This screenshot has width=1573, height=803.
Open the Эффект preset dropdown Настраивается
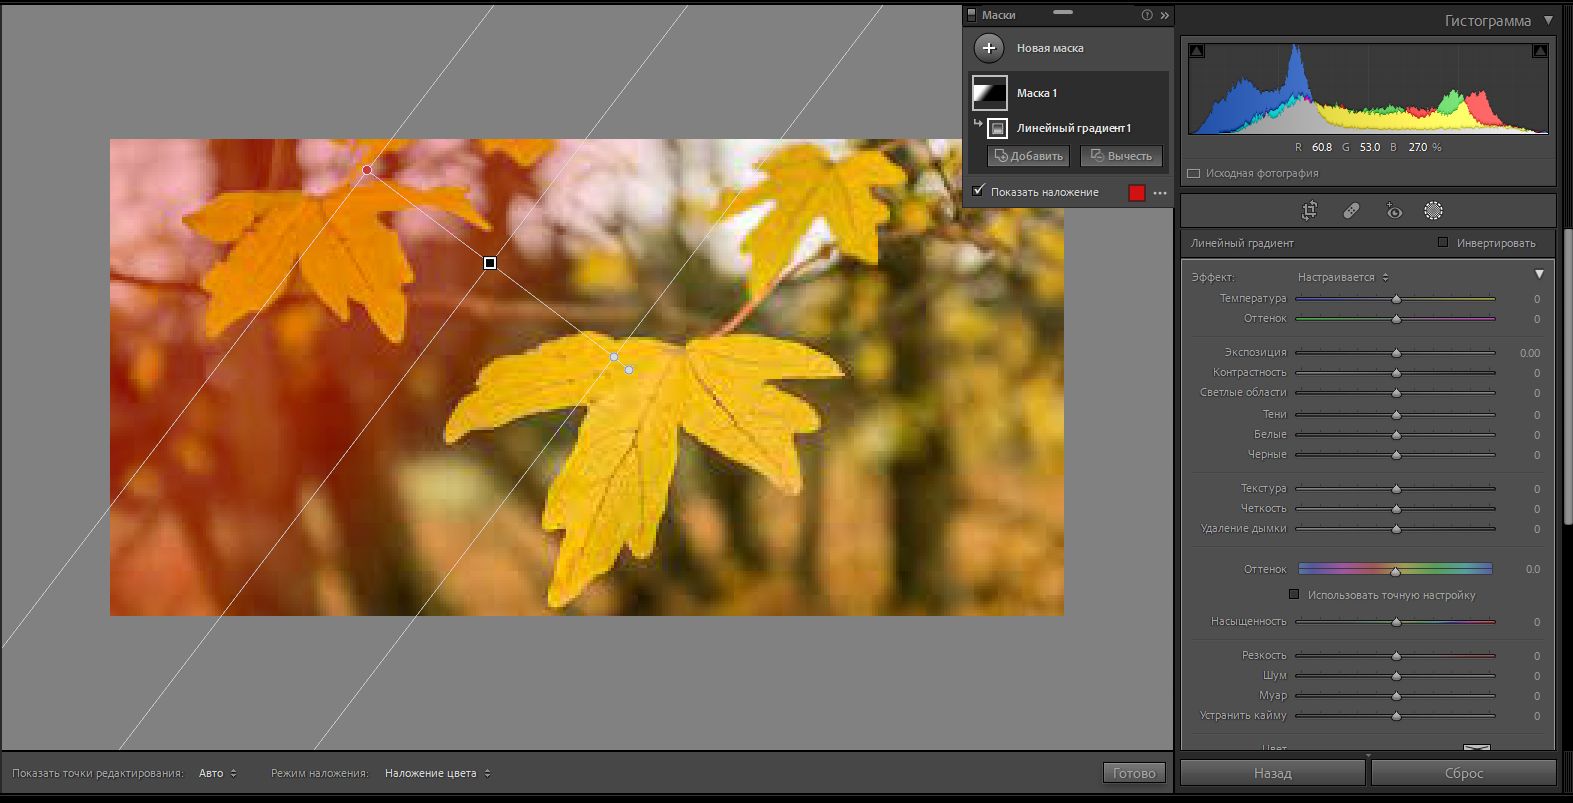coord(1343,277)
